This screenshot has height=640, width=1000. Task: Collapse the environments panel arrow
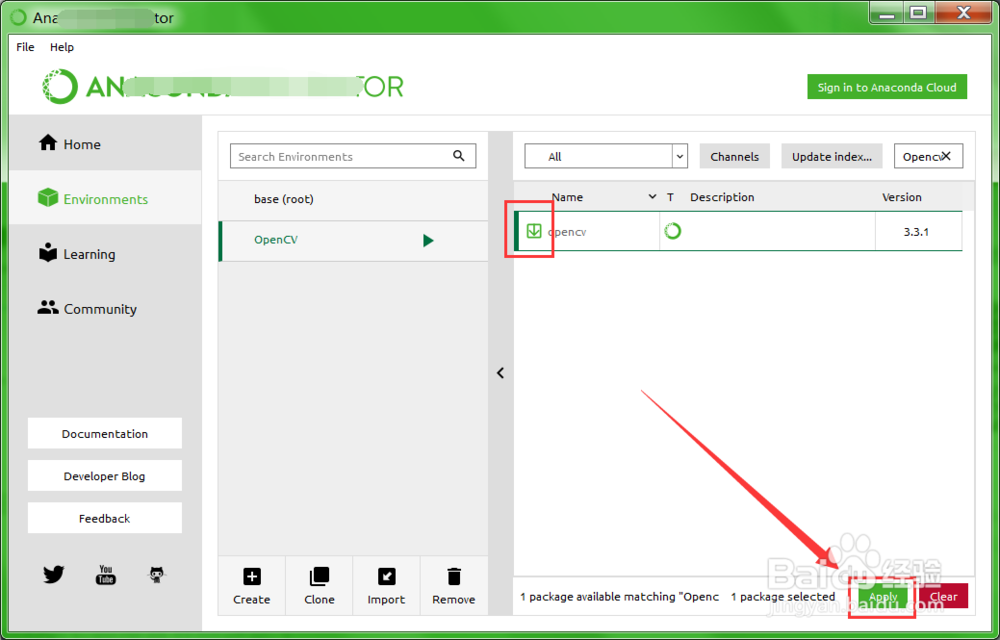coord(501,373)
